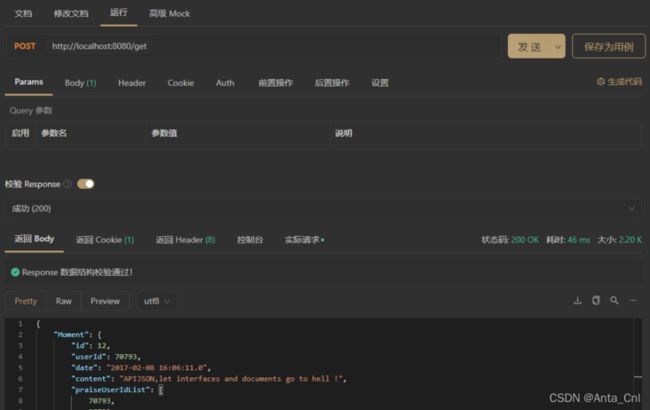Open the 高级 Mock tab
Image resolution: width=650 pixels, height=410 pixels.
point(170,14)
